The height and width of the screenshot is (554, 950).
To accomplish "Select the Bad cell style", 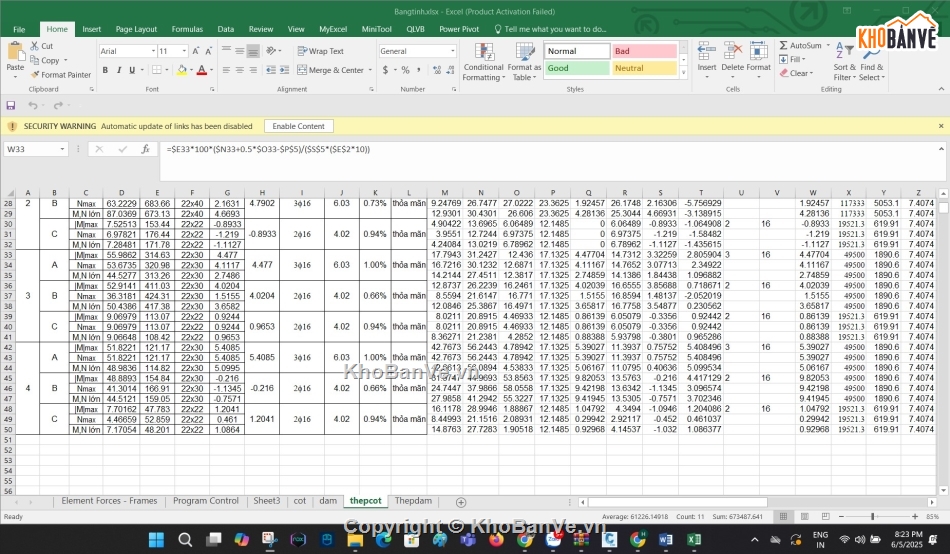I will [644, 51].
